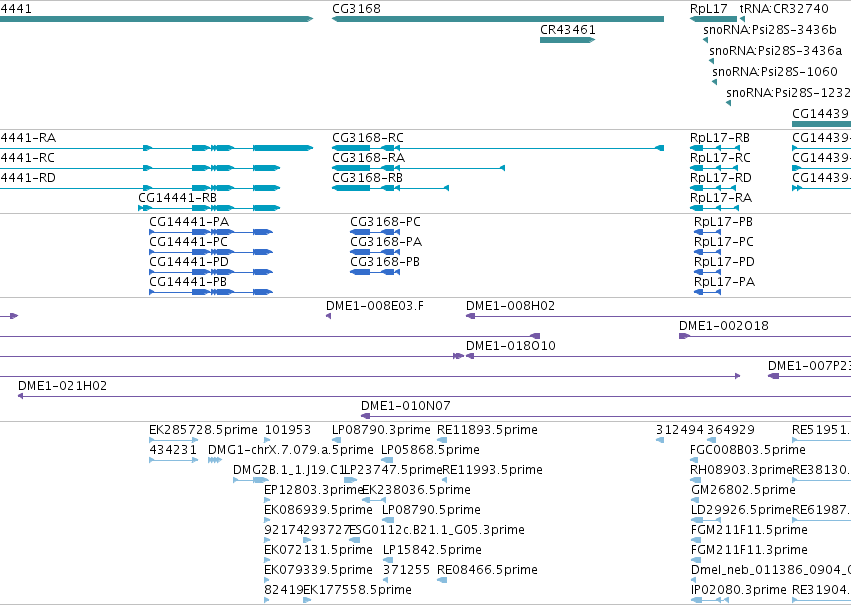Image resolution: width=851 pixels, height=605 pixels.
Task: Click the DME1-010N07 label
Action: point(405,406)
